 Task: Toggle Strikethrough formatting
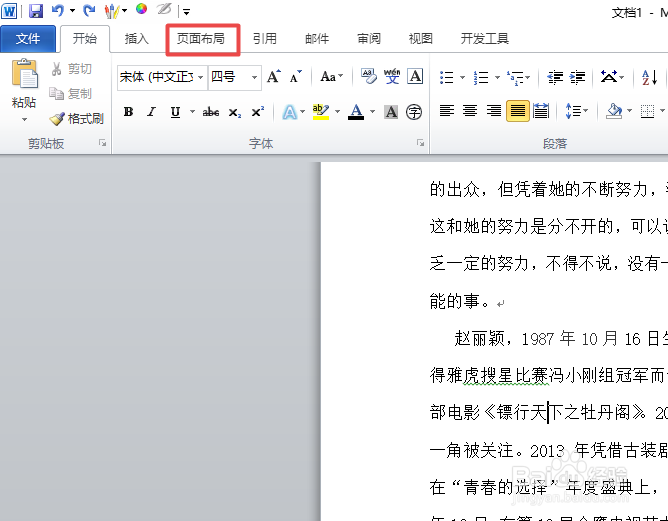(x=211, y=112)
